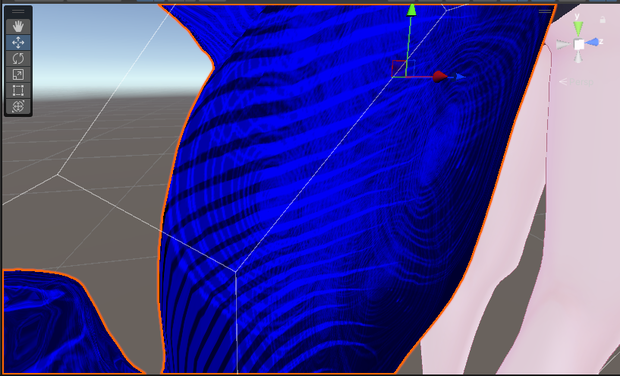The width and height of the screenshot is (620, 376).
Task: Switch to the Rotate tool
Action: 18,59
